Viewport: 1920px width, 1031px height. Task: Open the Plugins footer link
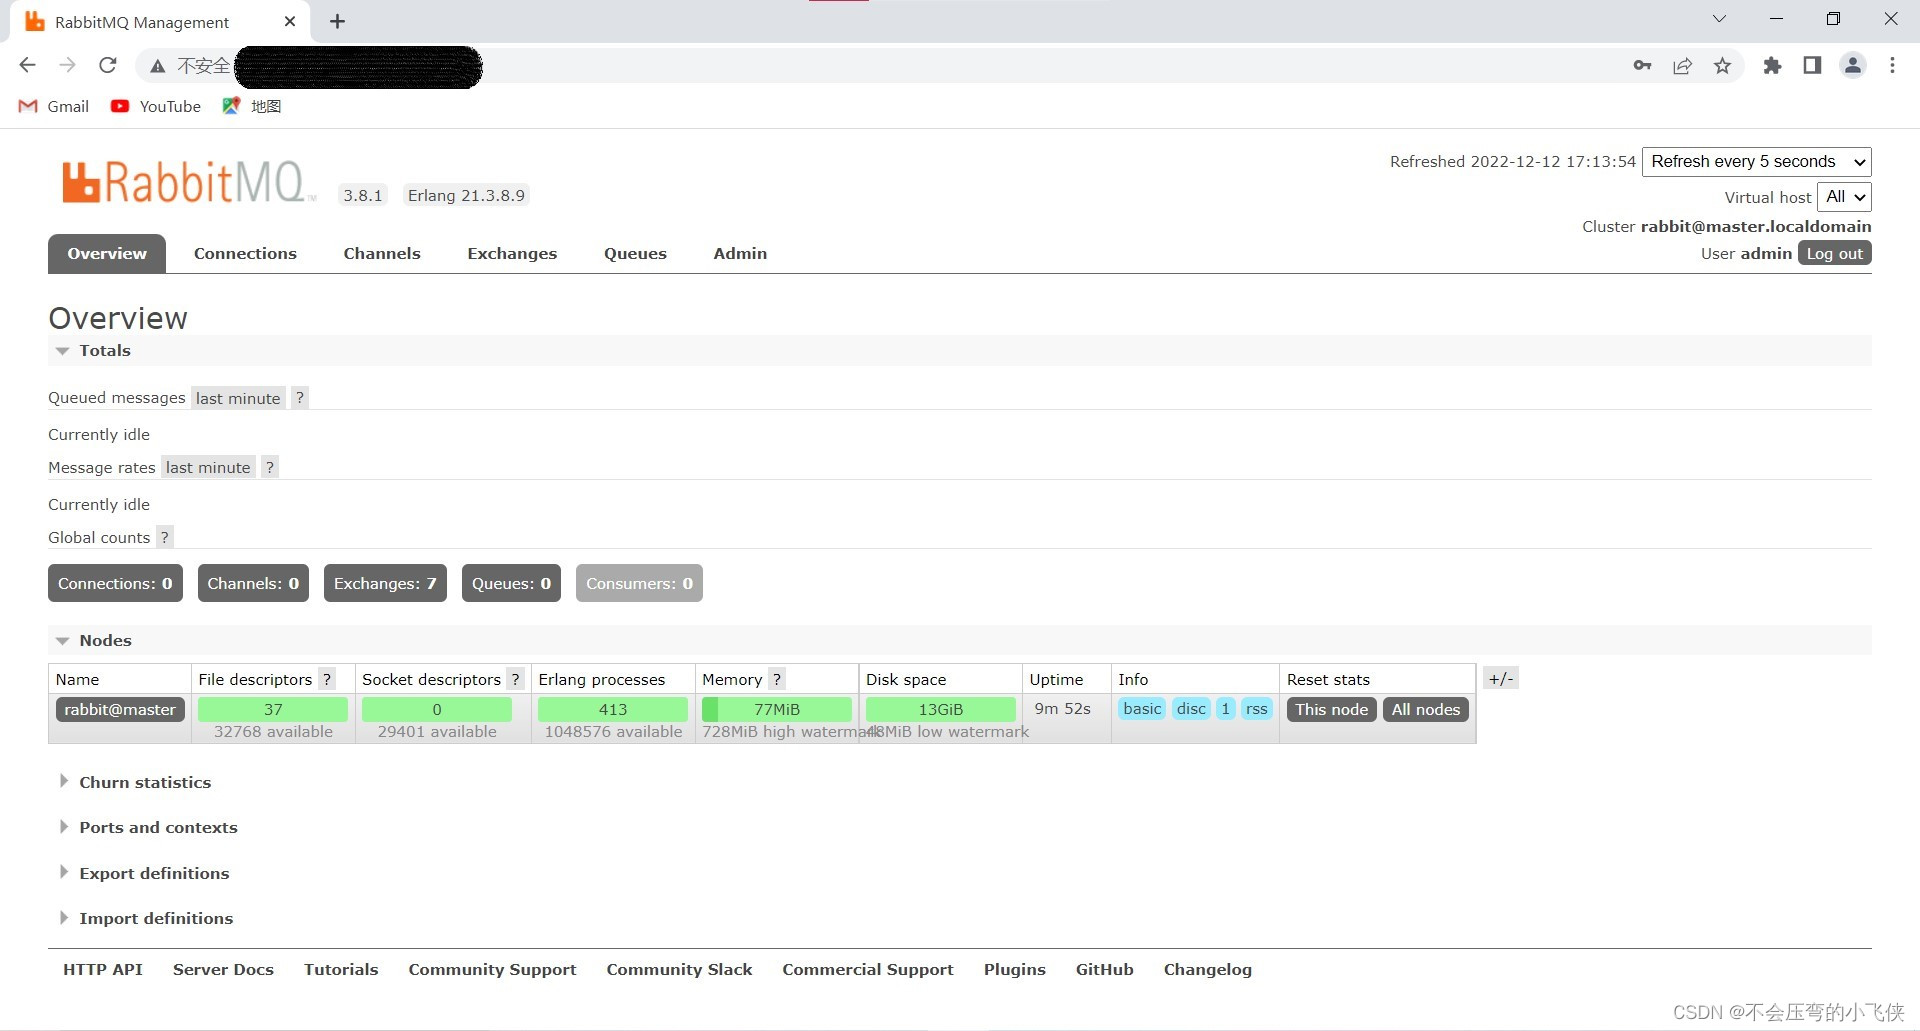tap(1015, 969)
